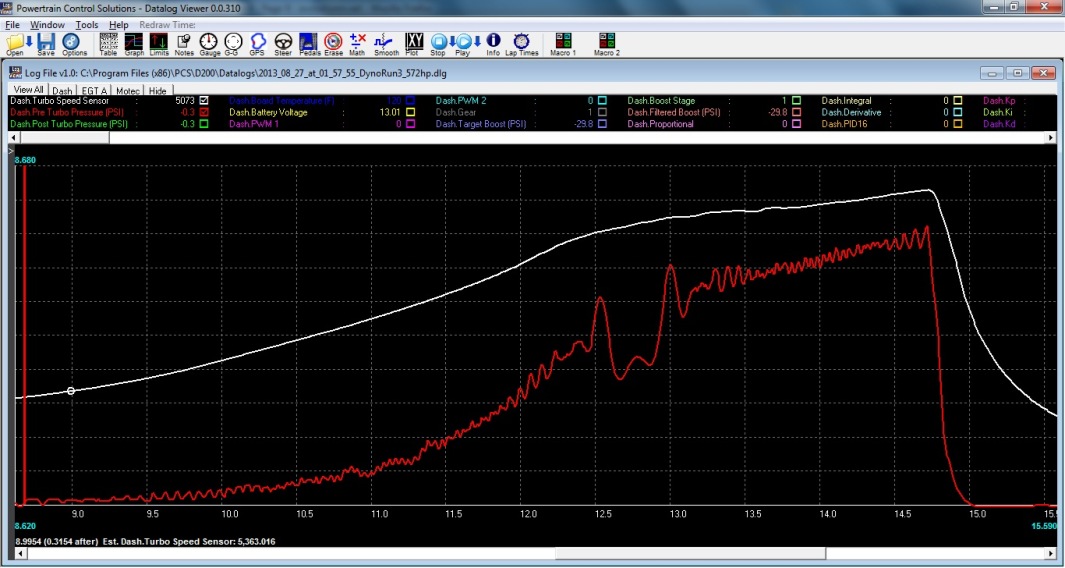The height and width of the screenshot is (568, 1065).
Task: Open the XY Plot tool
Action: 413,42
